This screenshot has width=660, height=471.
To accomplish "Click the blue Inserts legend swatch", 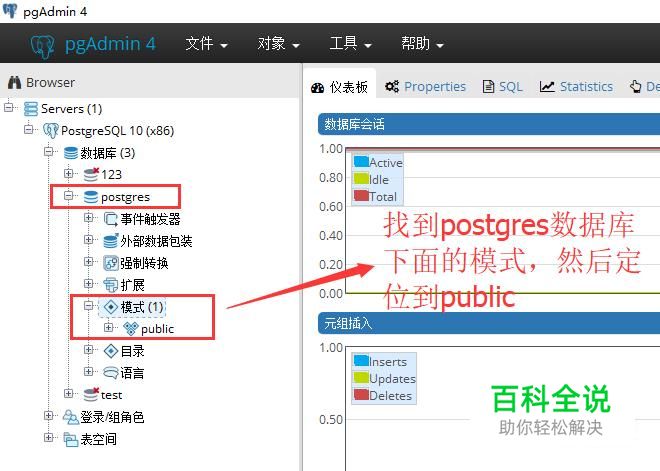I will coord(361,361).
